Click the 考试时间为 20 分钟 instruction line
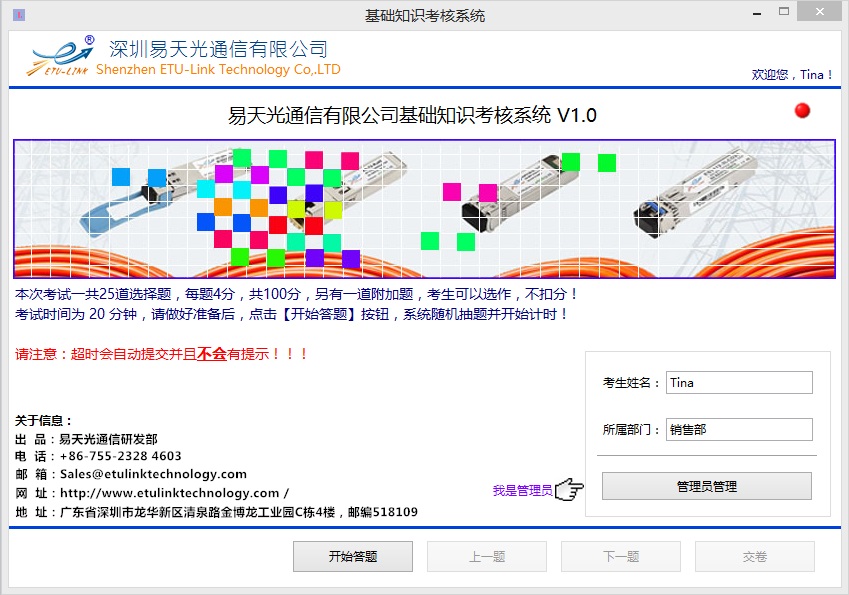849x595 pixels. (291, 314)
